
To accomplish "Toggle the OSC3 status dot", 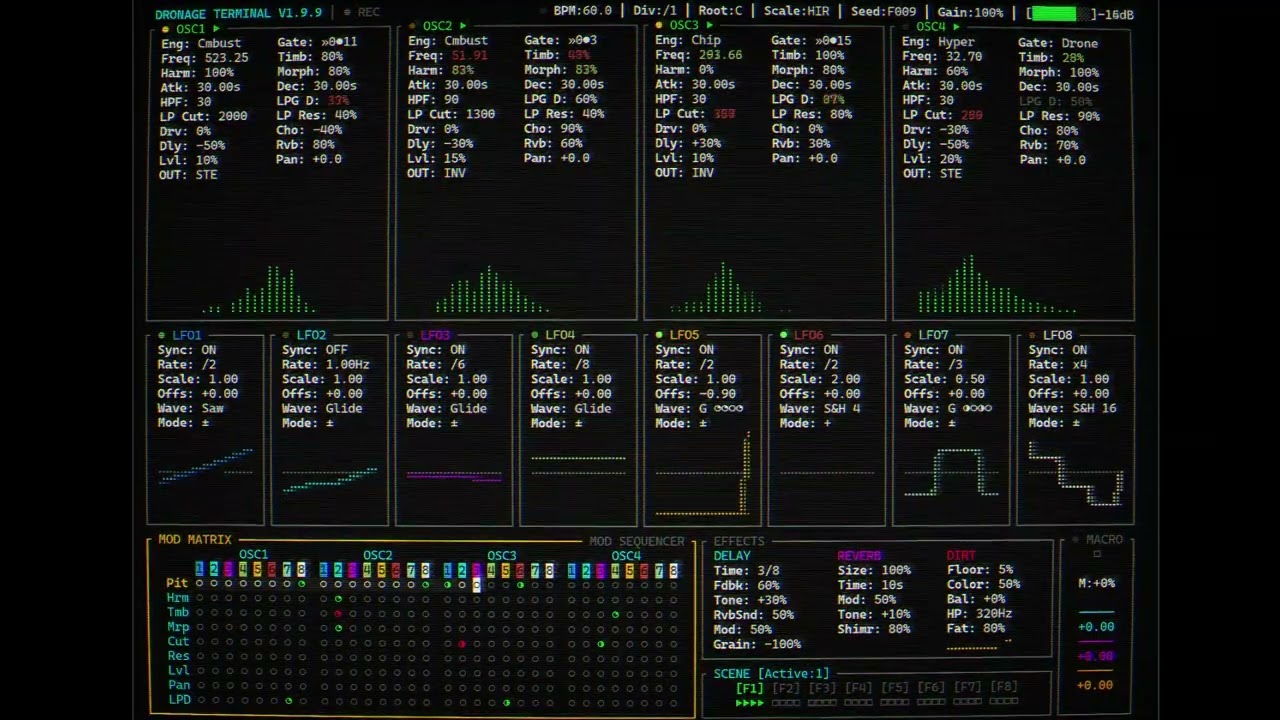I will [x=660, y=25].
